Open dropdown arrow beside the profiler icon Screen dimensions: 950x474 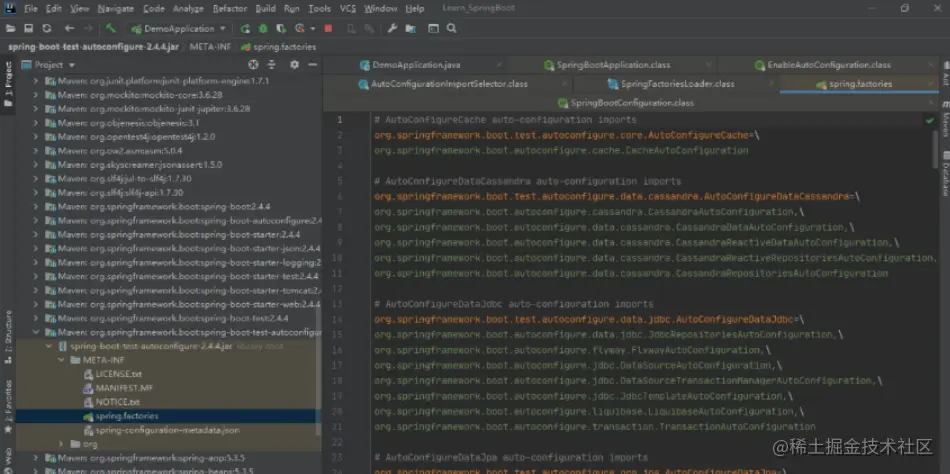point(313,28)
